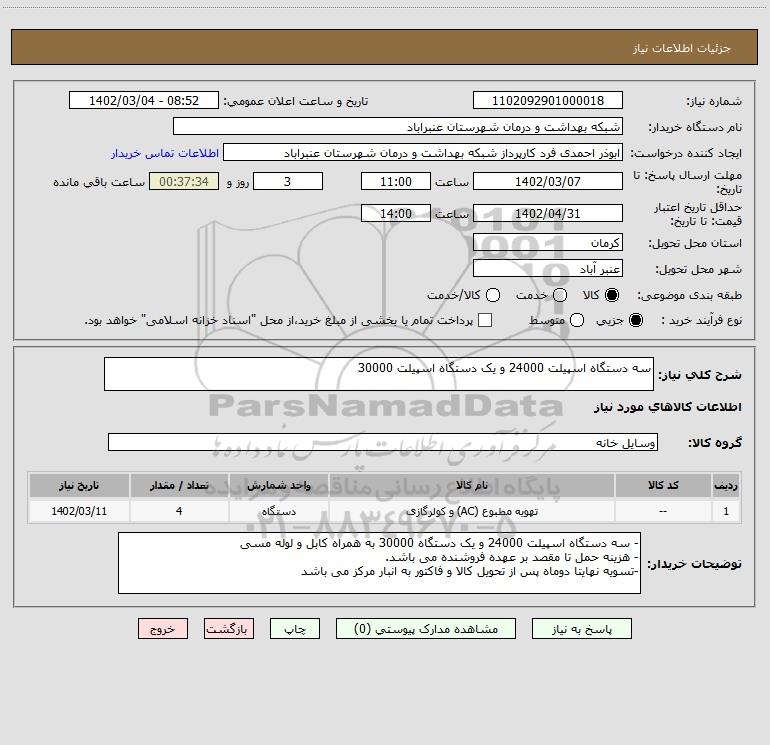Click the توضیحات خریدار text area

pos(379,563)
